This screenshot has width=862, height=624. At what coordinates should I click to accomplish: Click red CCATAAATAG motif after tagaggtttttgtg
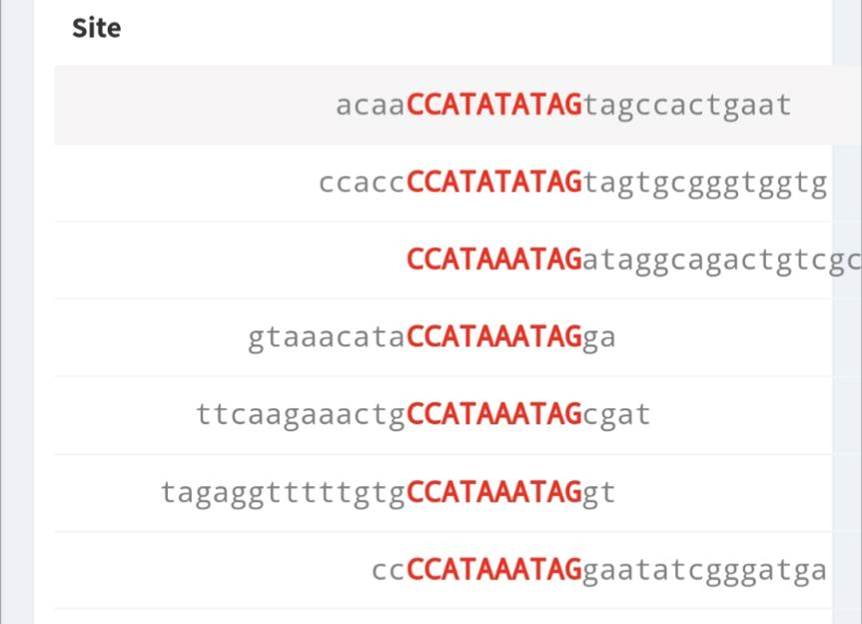(494, 492)
